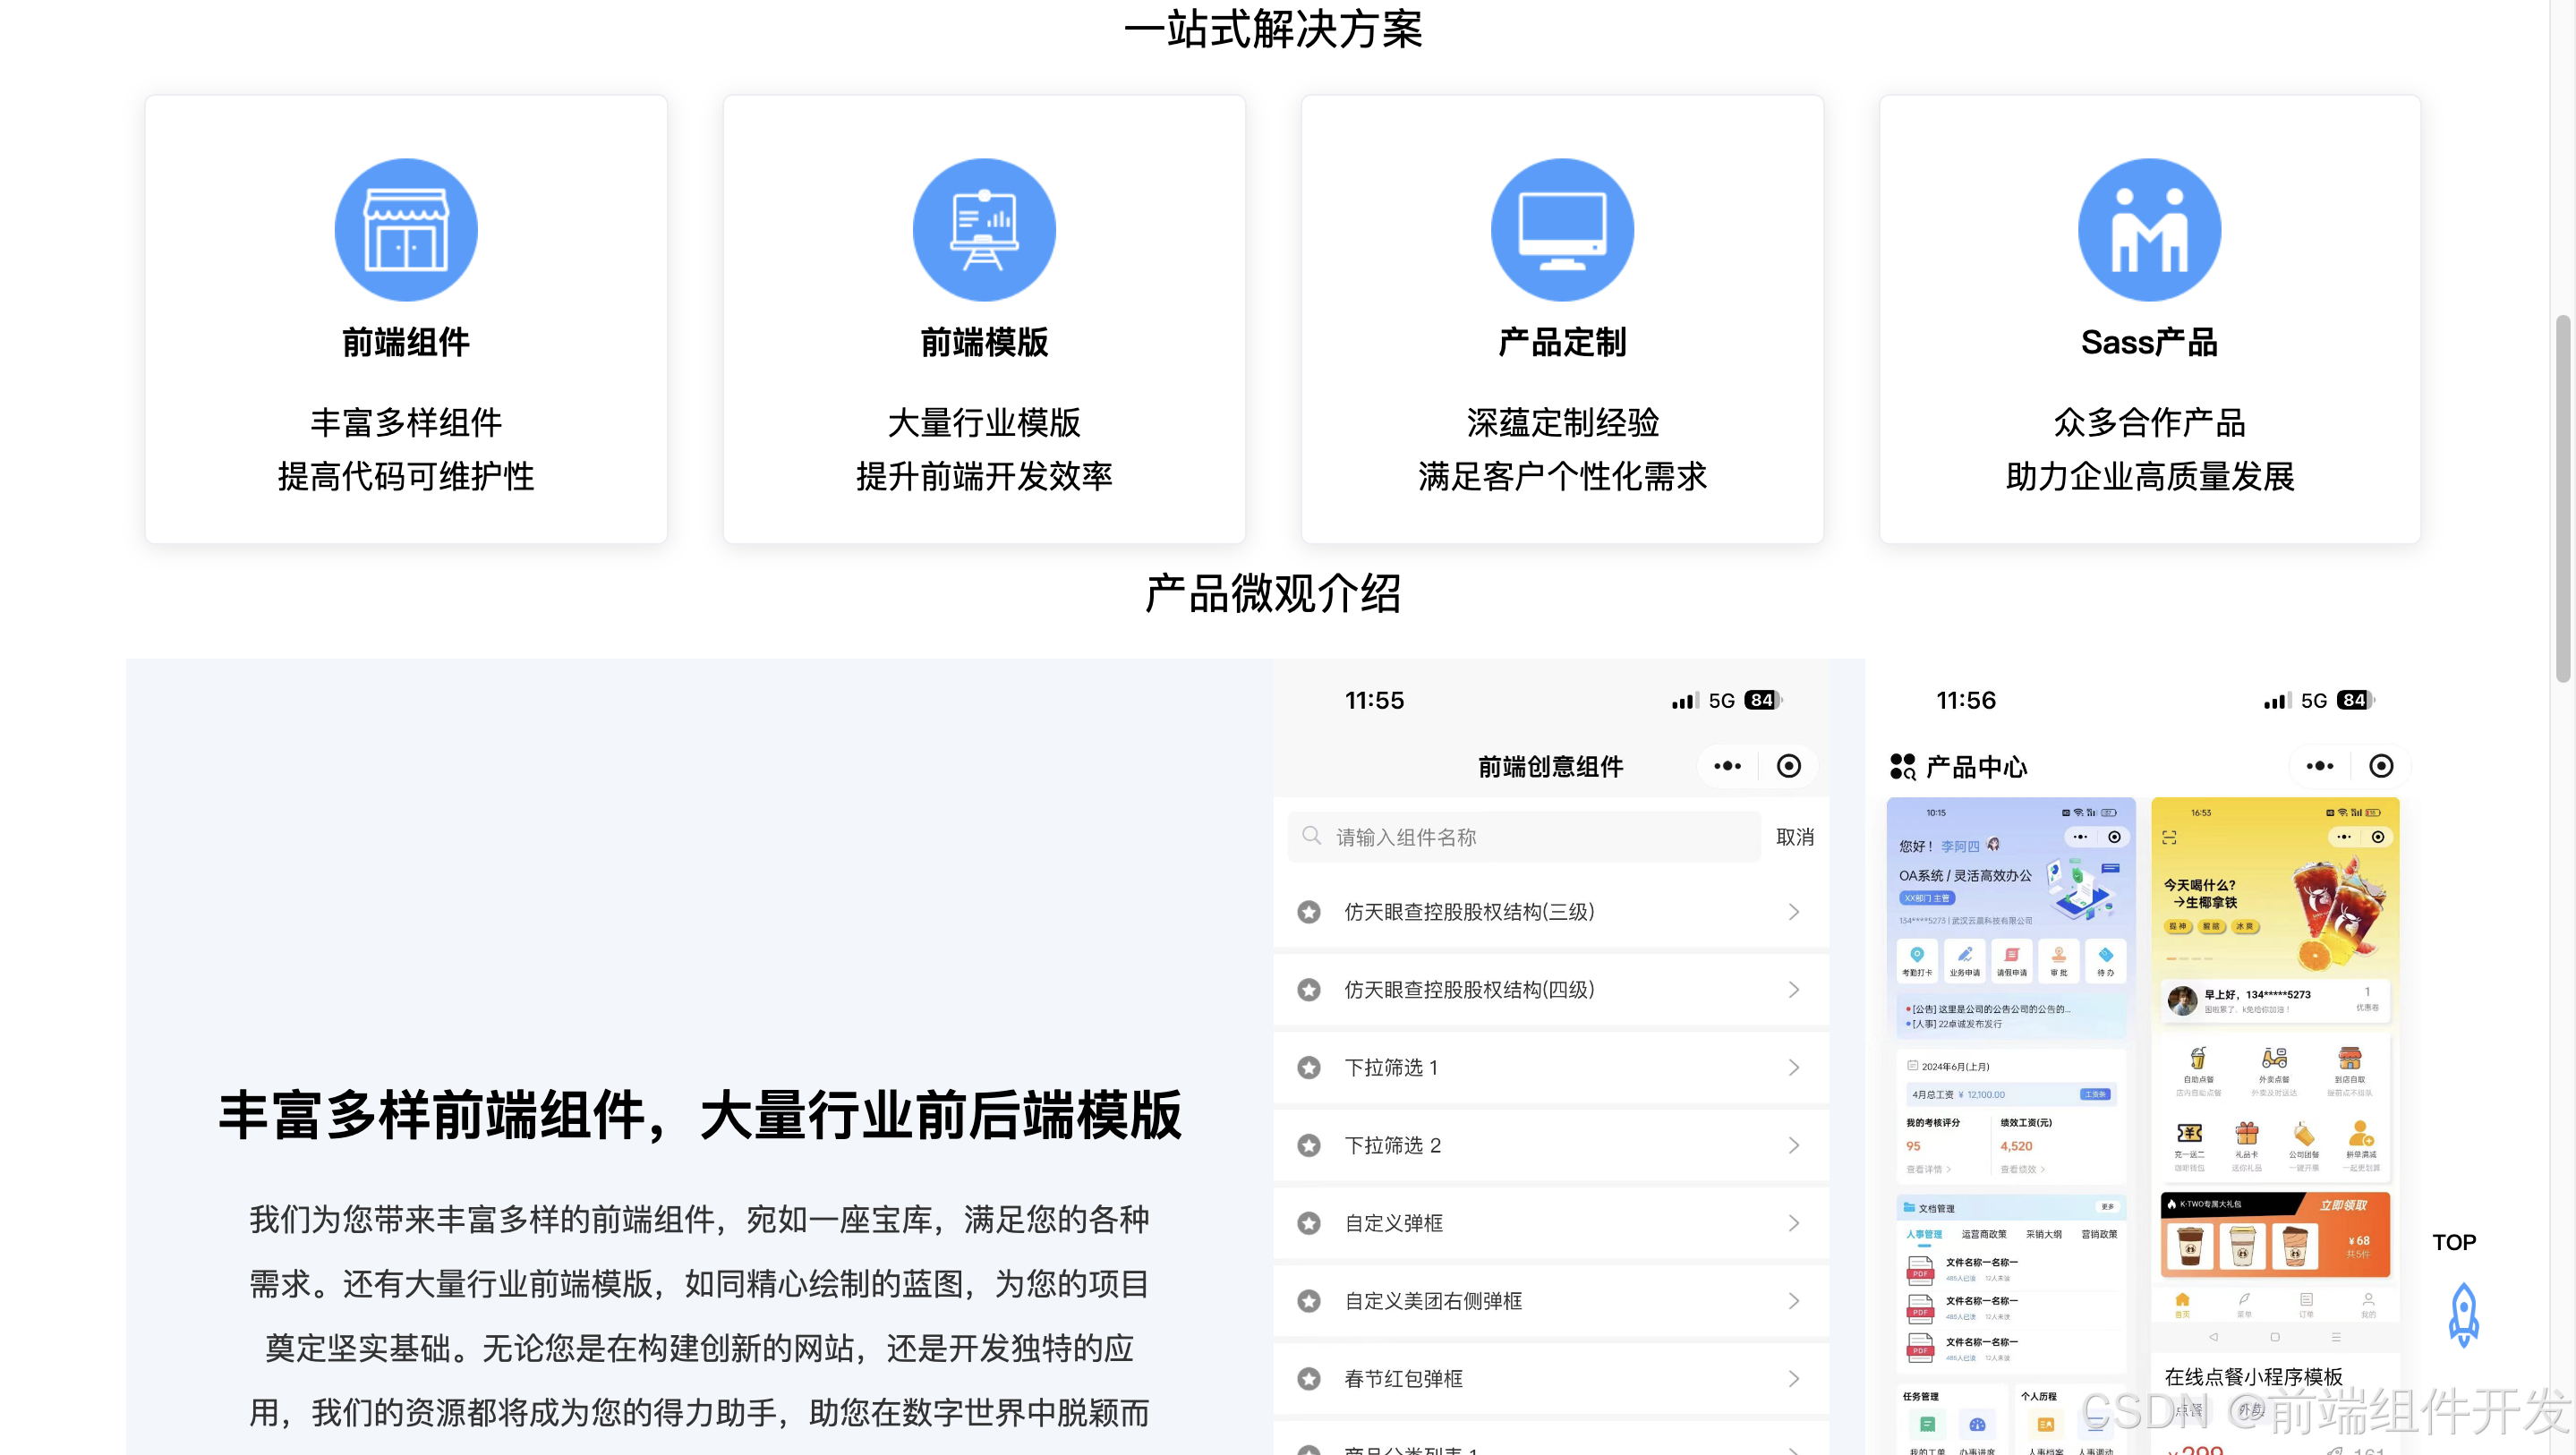This screenshot has width=2576, height=1455.
Task: Click the Sass产品 people icon
Action: [2149, 230]
